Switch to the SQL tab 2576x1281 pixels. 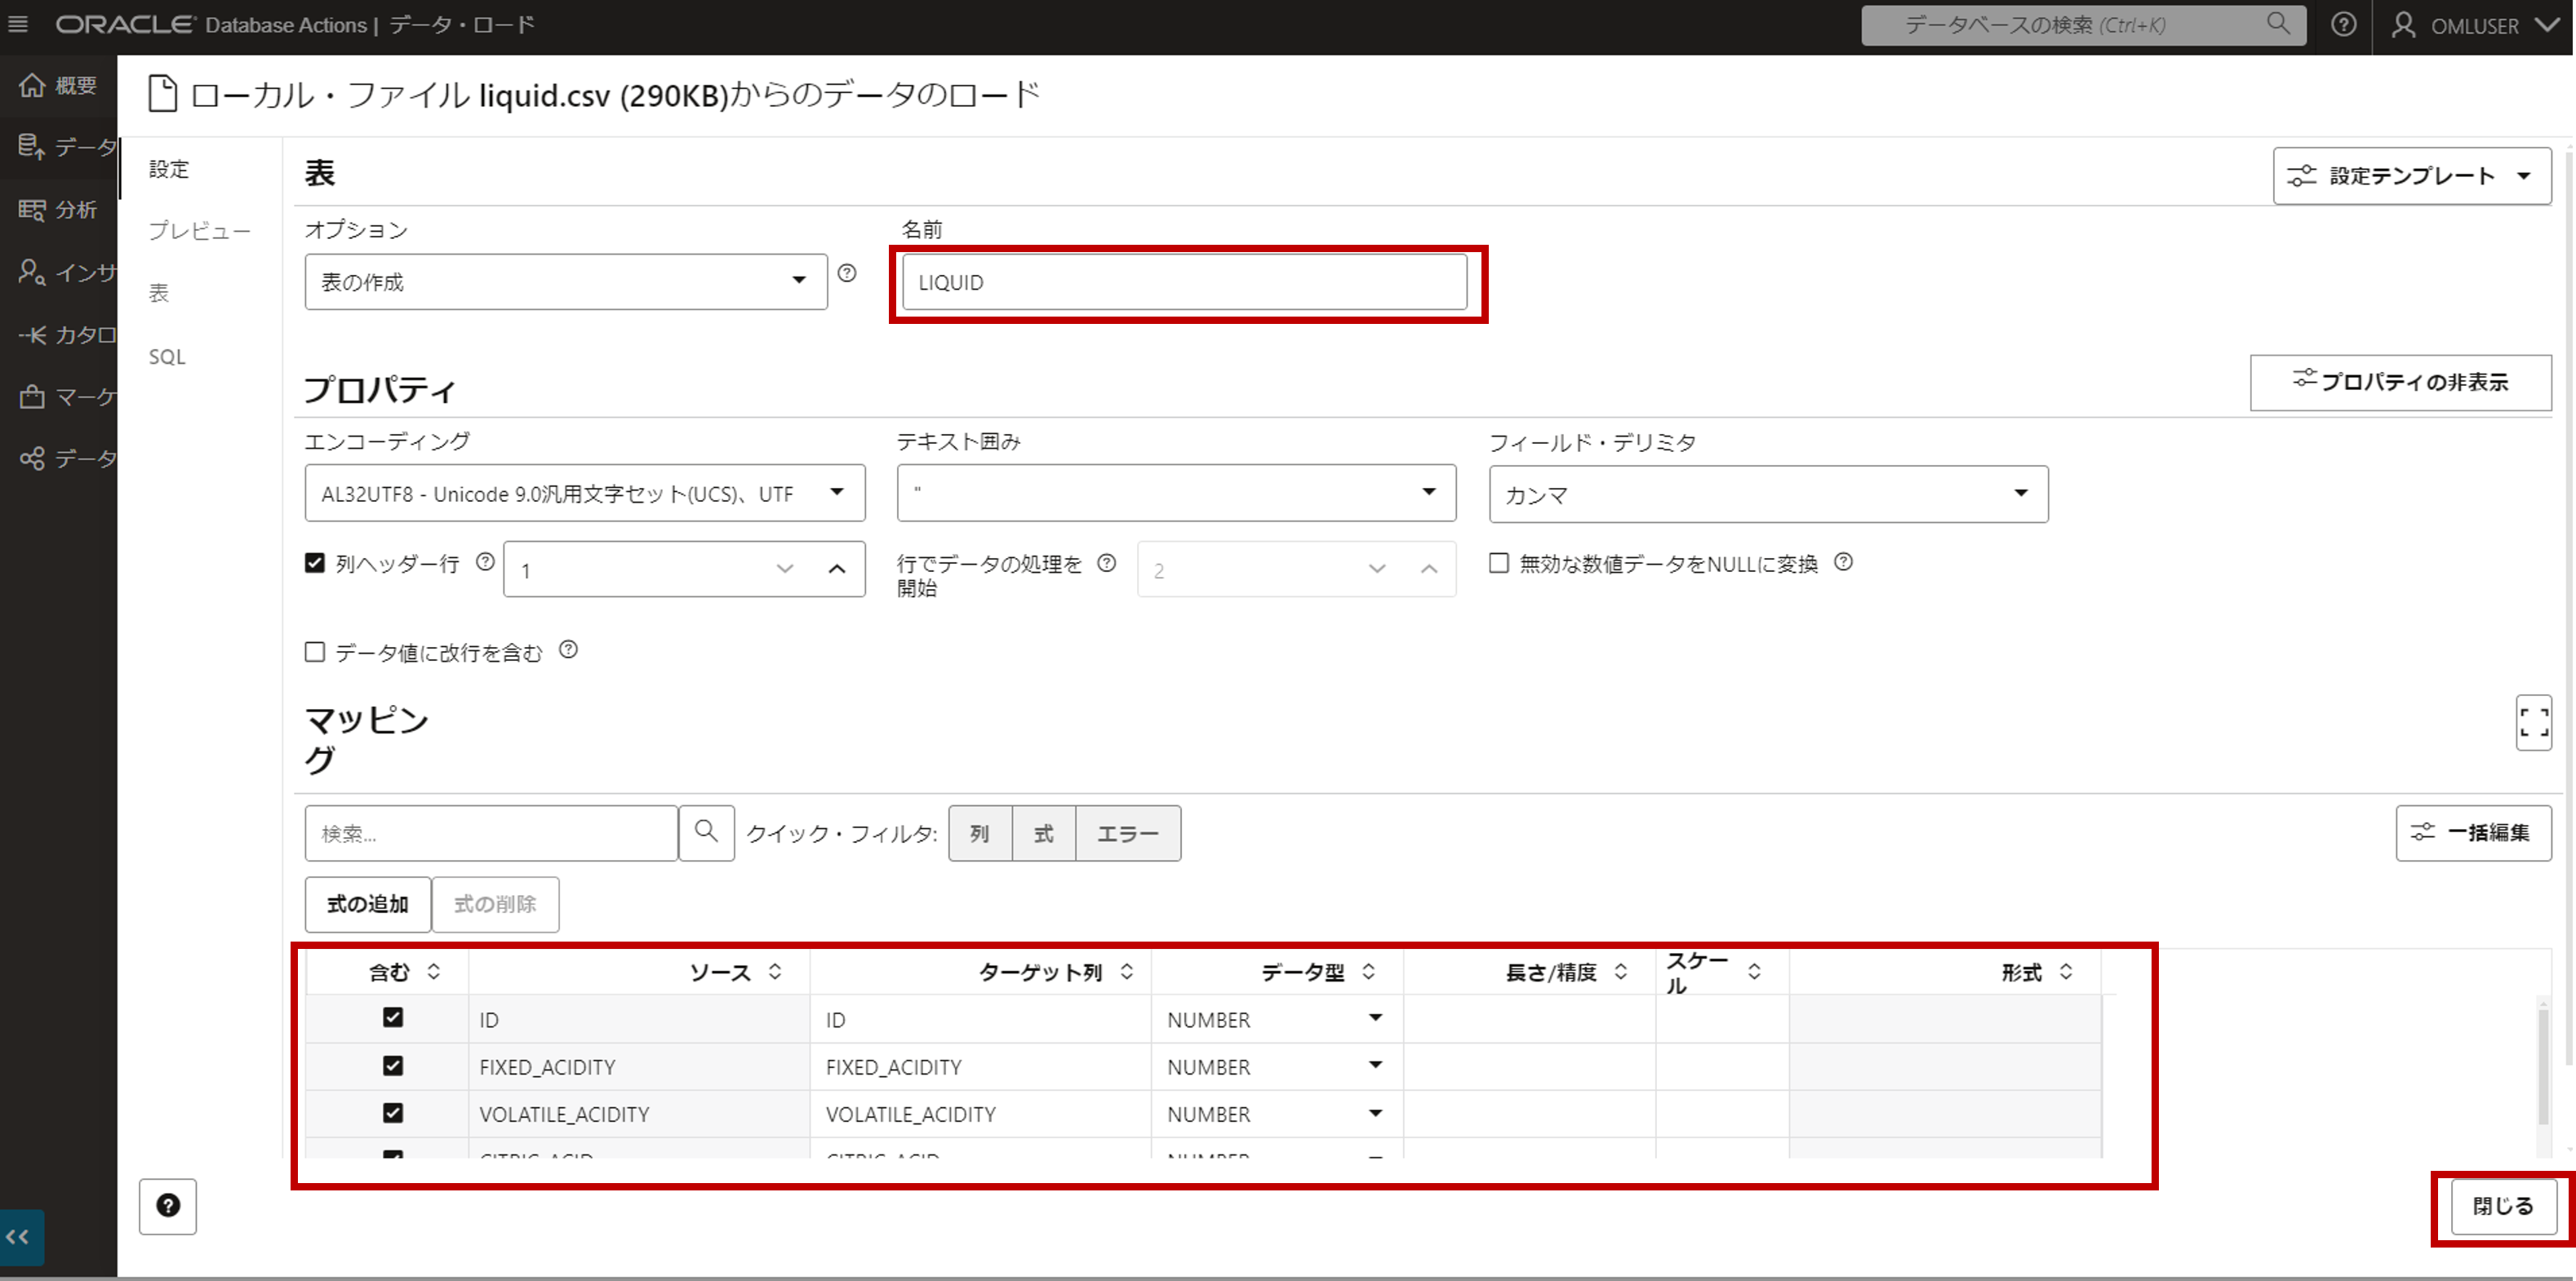tap(167, 357)
